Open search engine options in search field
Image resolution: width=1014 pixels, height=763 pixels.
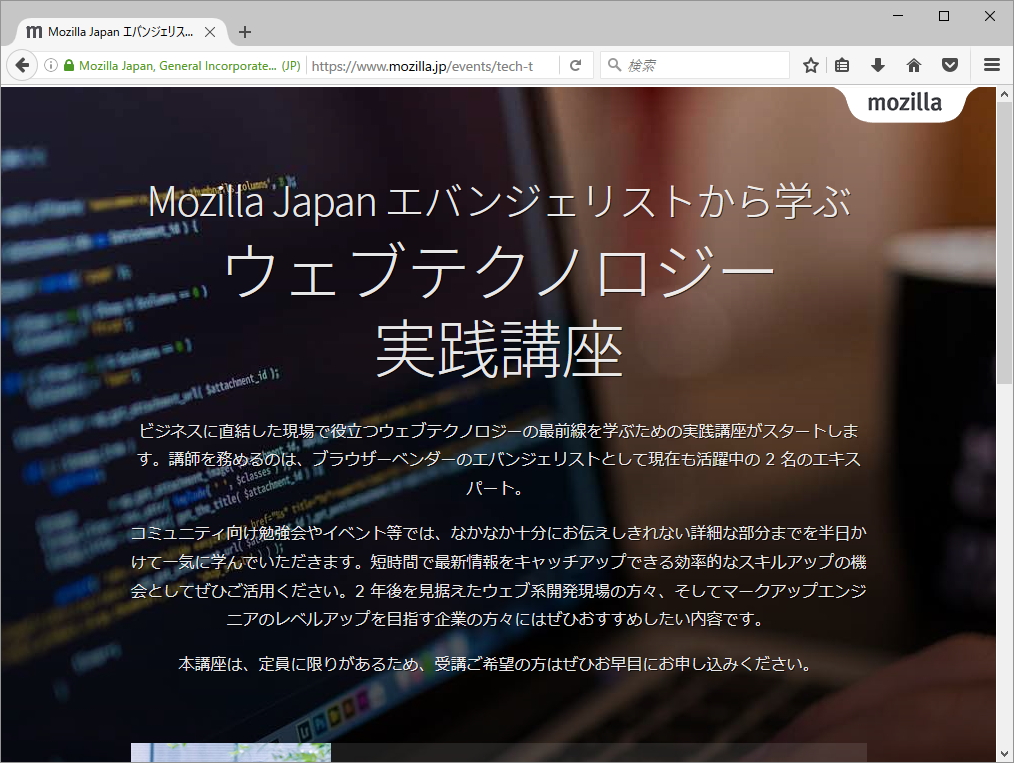612,64
